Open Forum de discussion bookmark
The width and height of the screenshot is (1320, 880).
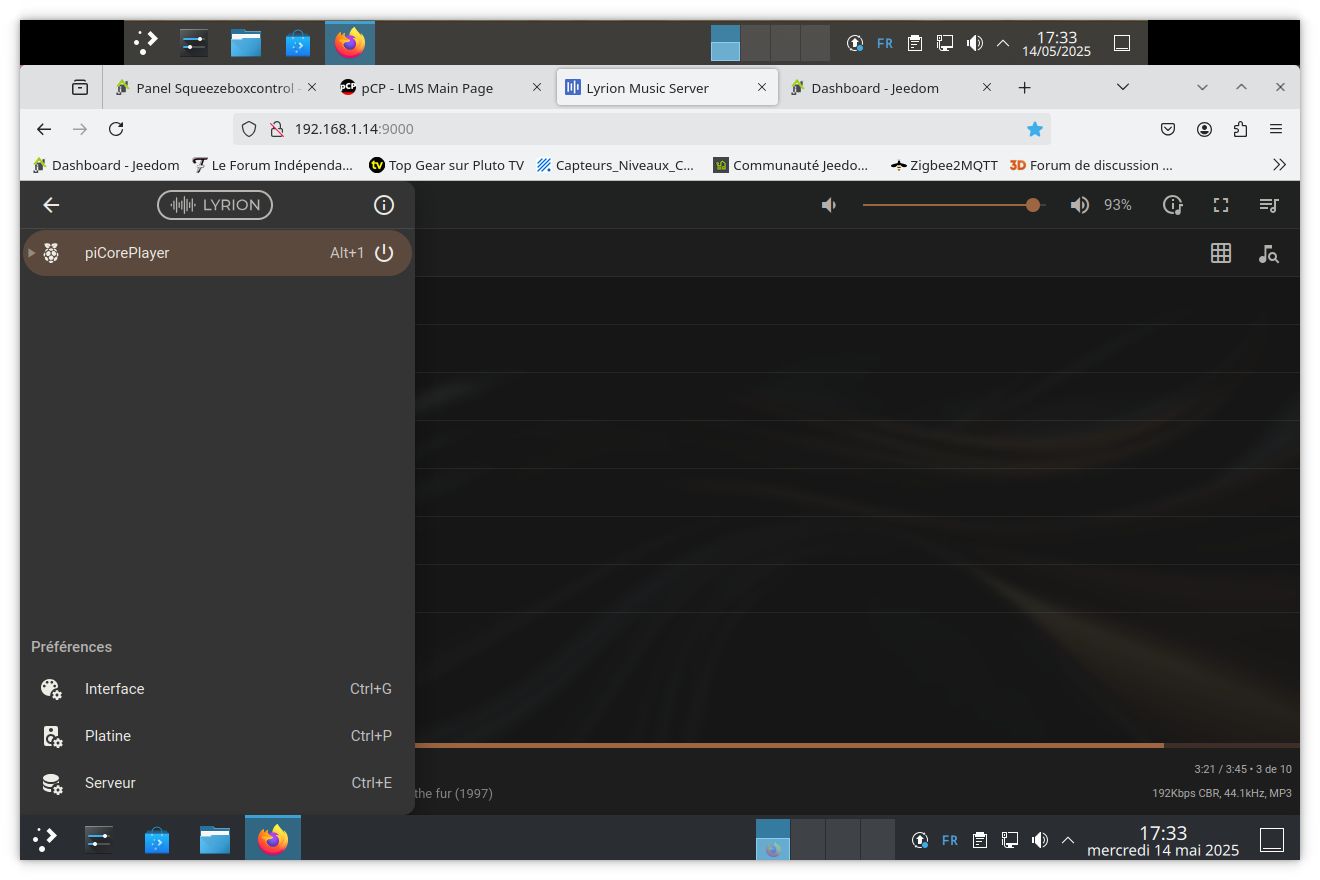coord(1090,165)
